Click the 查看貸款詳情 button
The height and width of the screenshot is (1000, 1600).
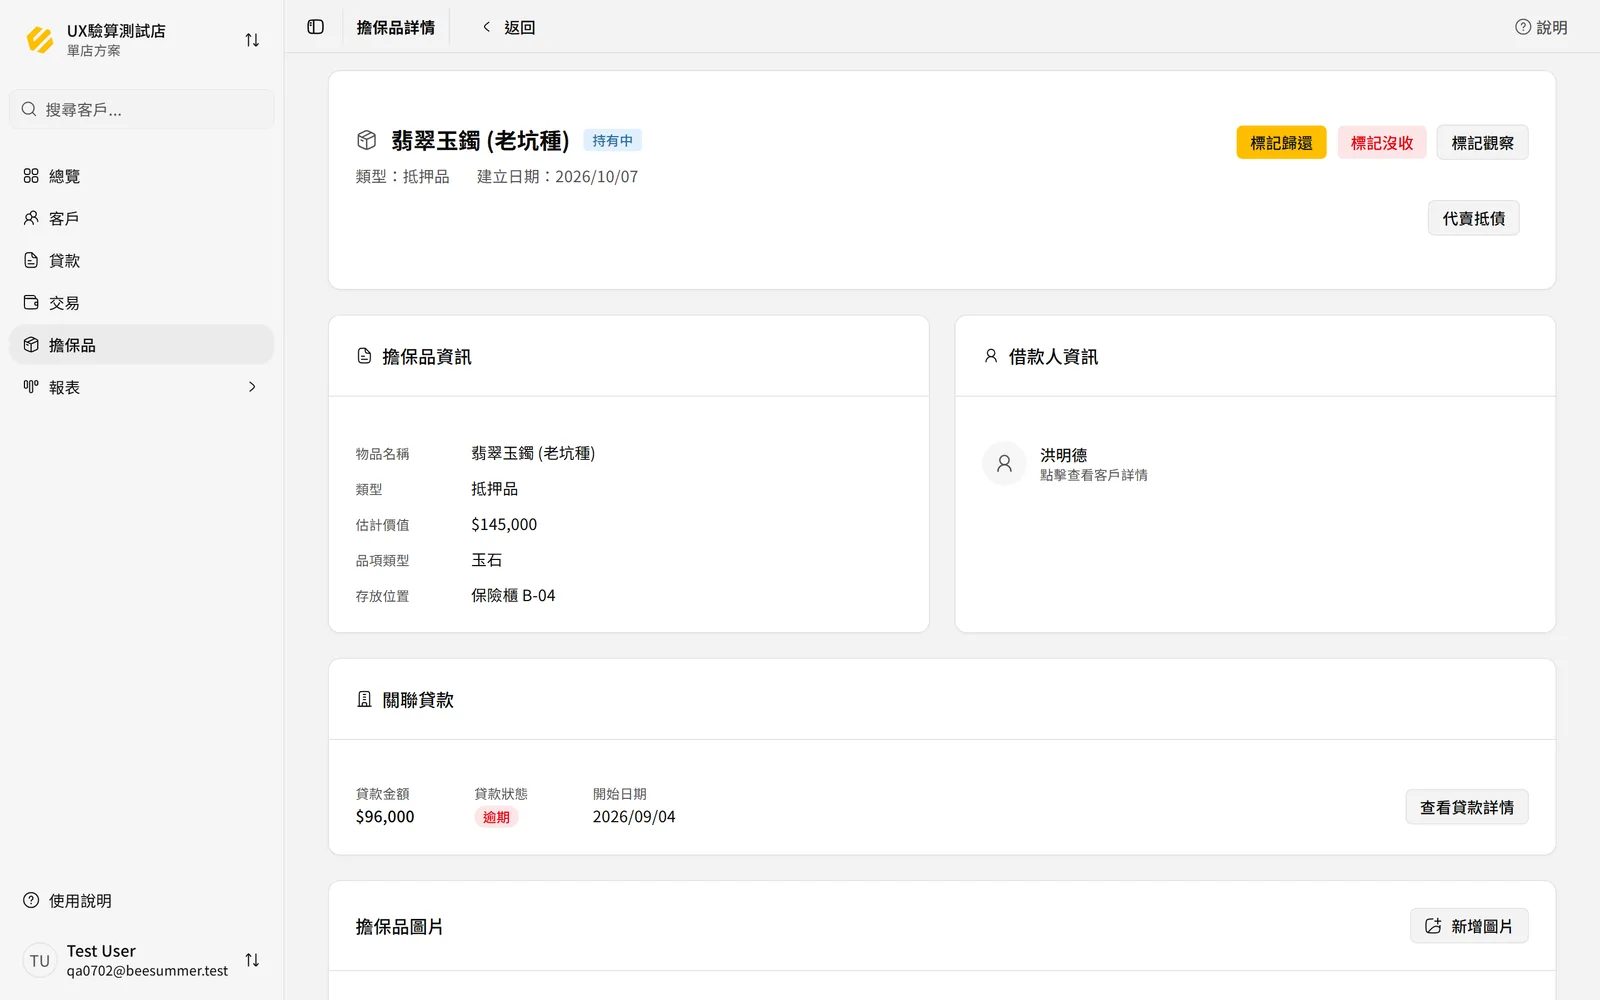pyautogui.click(x=1467, y=807)
